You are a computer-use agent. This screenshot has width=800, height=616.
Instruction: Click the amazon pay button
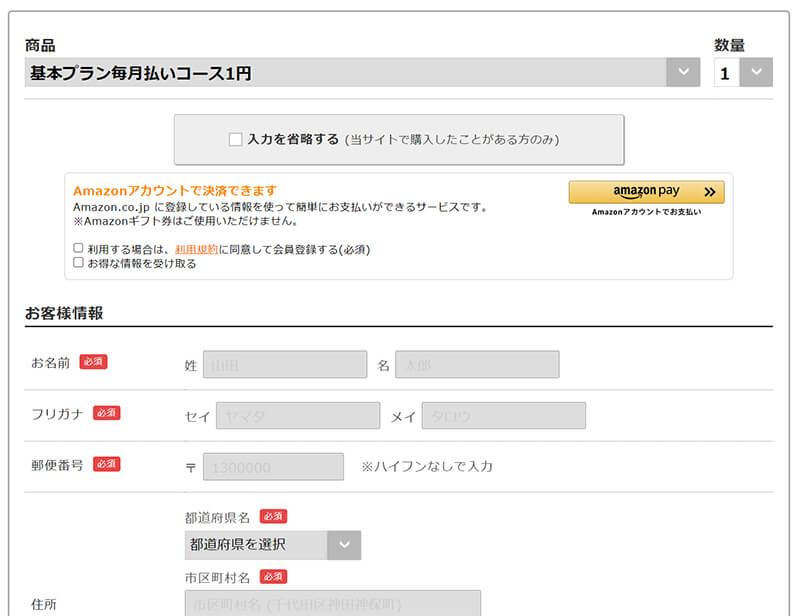646,192
